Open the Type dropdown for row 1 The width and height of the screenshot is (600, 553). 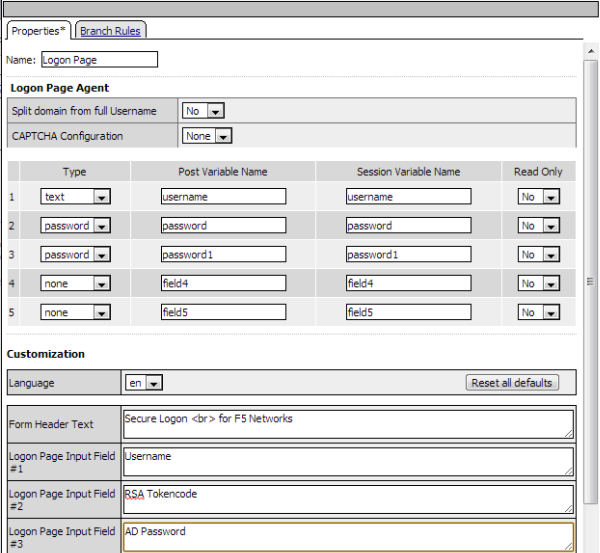[x=74, y=197]
